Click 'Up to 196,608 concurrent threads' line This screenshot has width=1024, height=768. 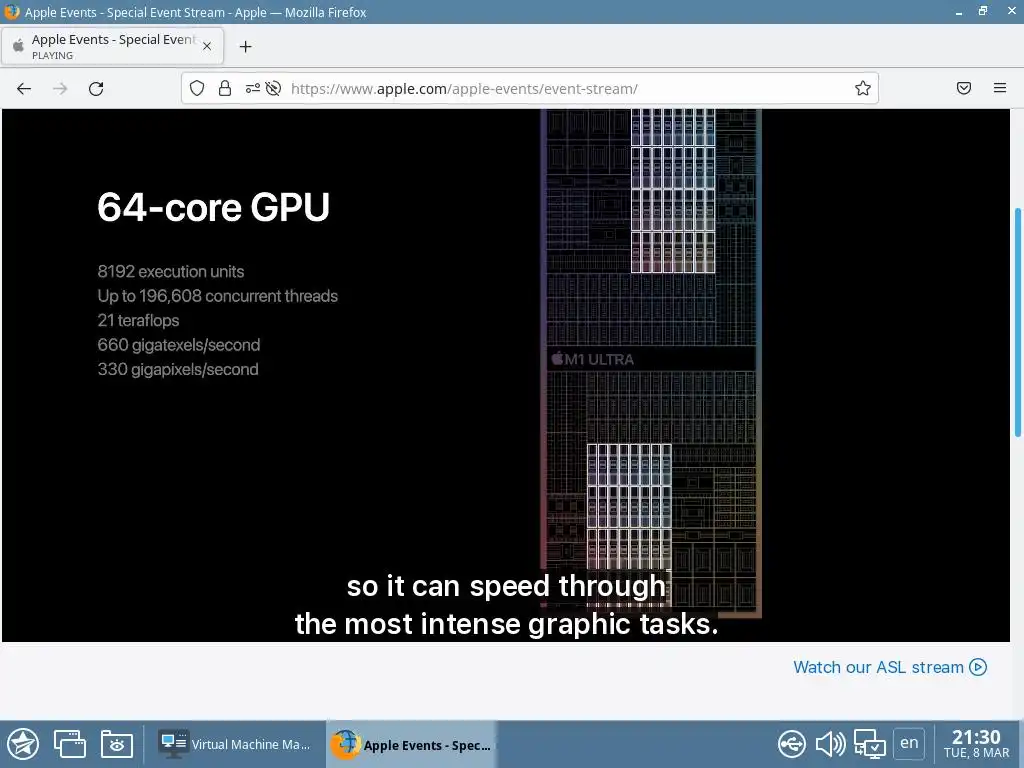pyautogui.click(x=217, y=296)
